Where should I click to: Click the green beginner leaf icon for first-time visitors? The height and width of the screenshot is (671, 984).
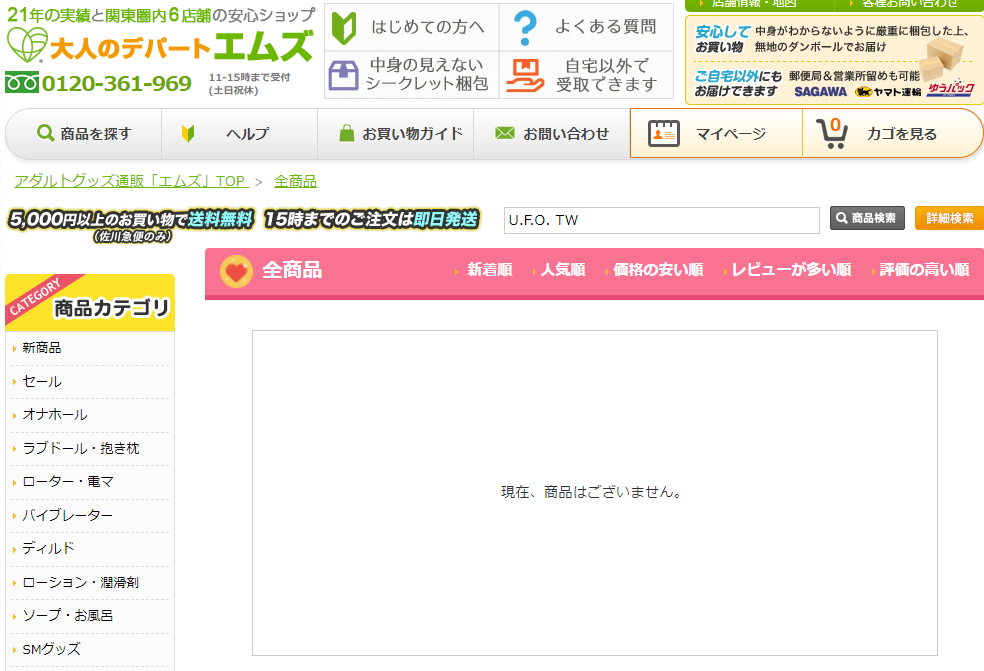[x=344, y=27]
